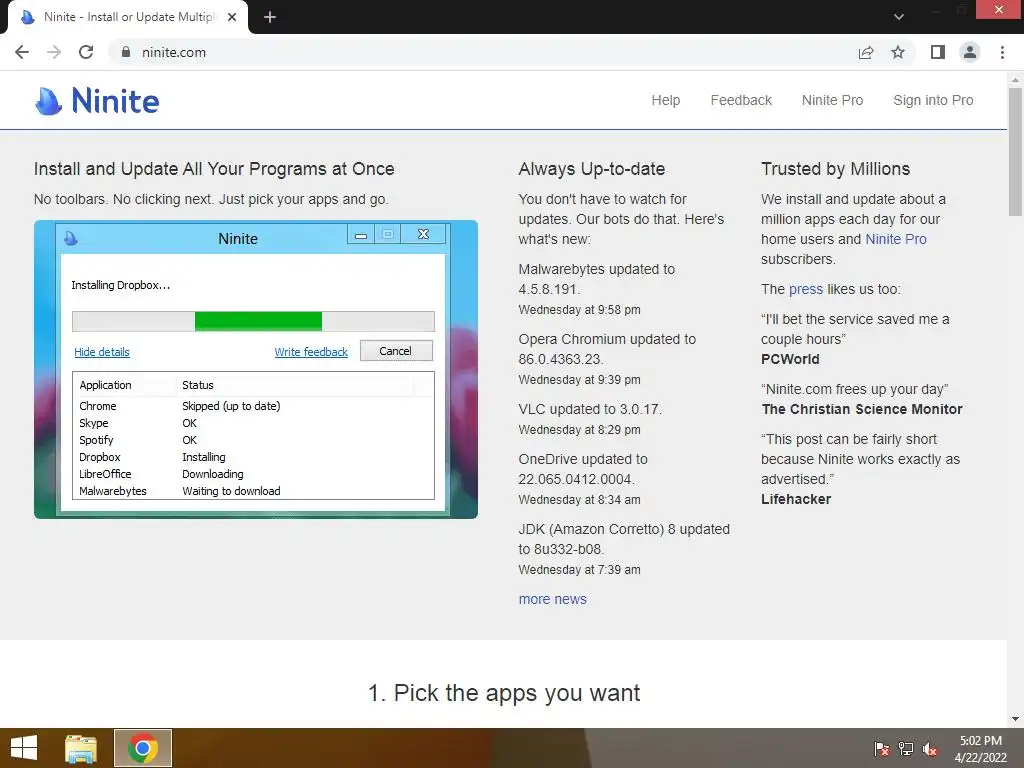Click 'Install and Update All Your Programs at Once' heading
1024x768 pixels.
click(x=214, y=169)
